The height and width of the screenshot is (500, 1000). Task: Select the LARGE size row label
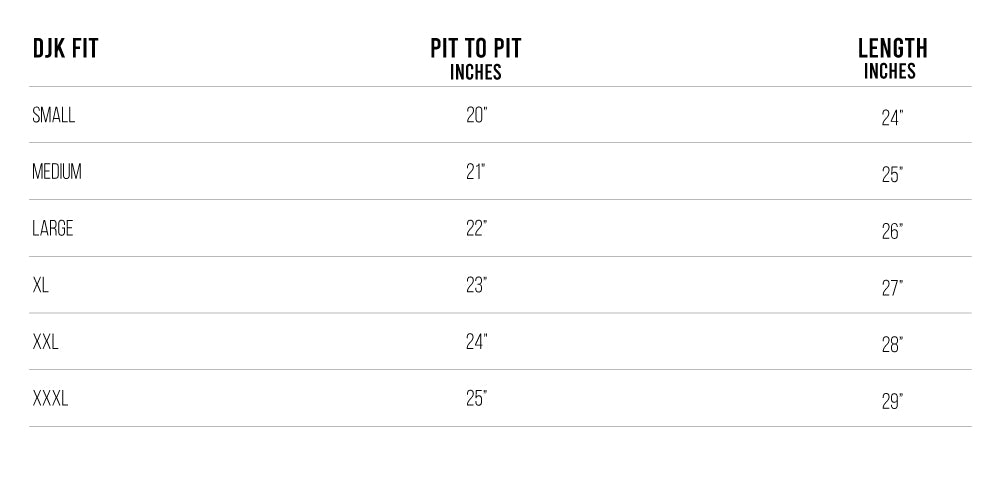(x=53, y=228)
